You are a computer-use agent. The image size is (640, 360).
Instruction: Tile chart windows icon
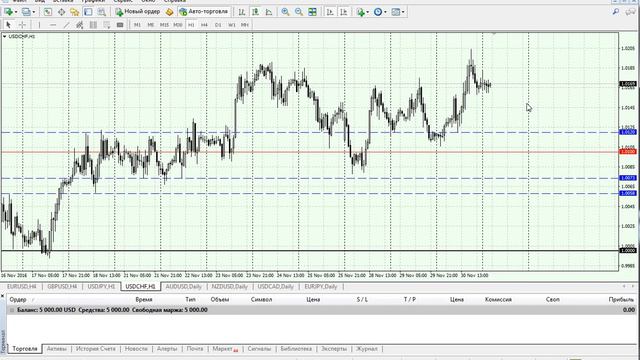pos(312,12)
